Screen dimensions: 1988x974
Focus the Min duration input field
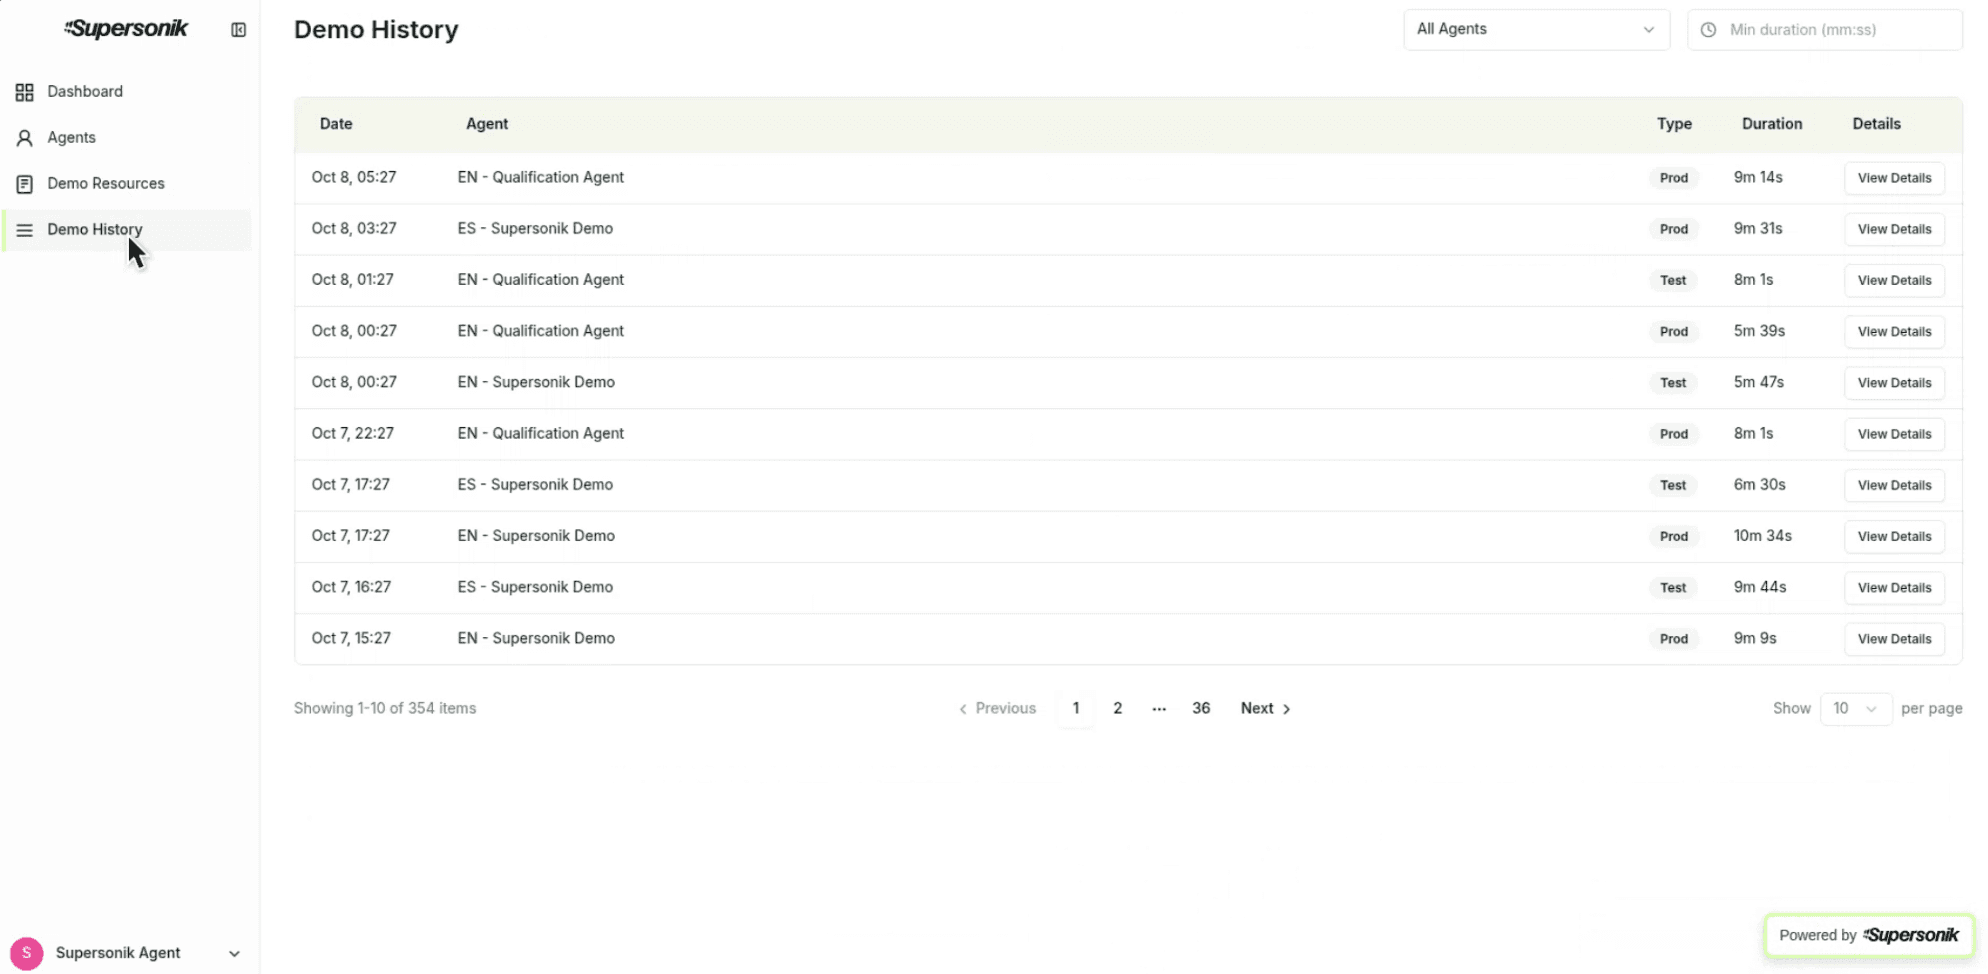tap(1824, 30)
